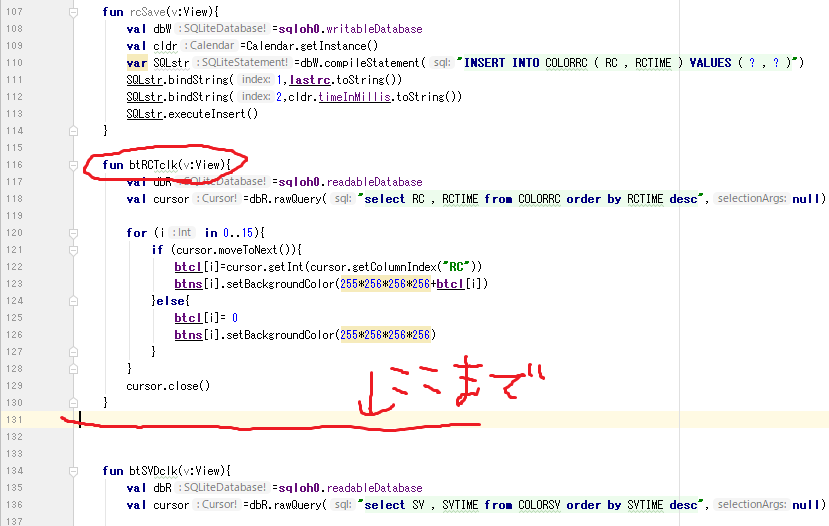Click executeInsert() call on line 113

click(x=213, y=114)
